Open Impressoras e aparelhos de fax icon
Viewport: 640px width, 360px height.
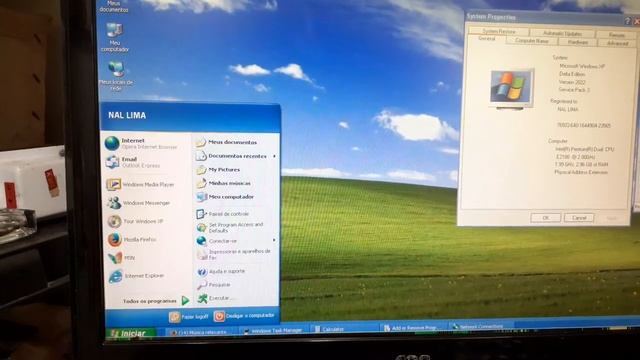pyautogui.click(x=202, y=254)
